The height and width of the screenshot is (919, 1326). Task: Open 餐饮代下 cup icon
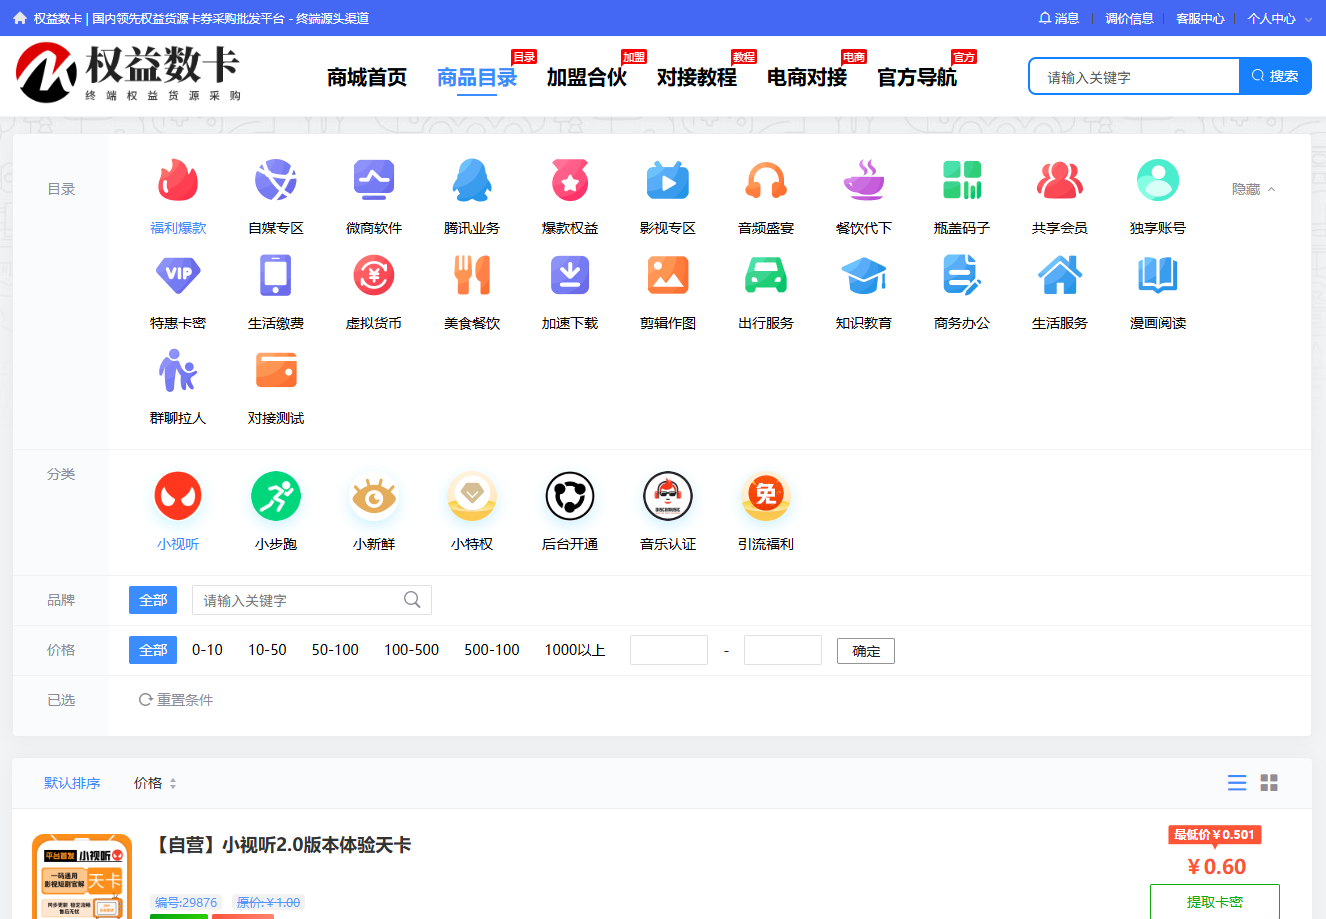pos(864,181)
